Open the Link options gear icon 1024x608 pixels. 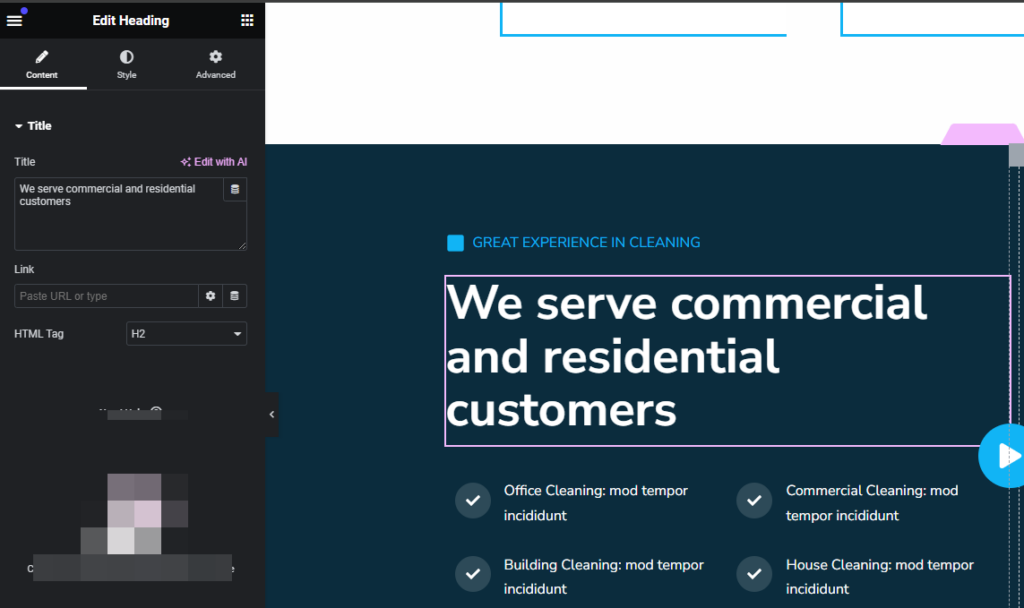tap(210, 296)
